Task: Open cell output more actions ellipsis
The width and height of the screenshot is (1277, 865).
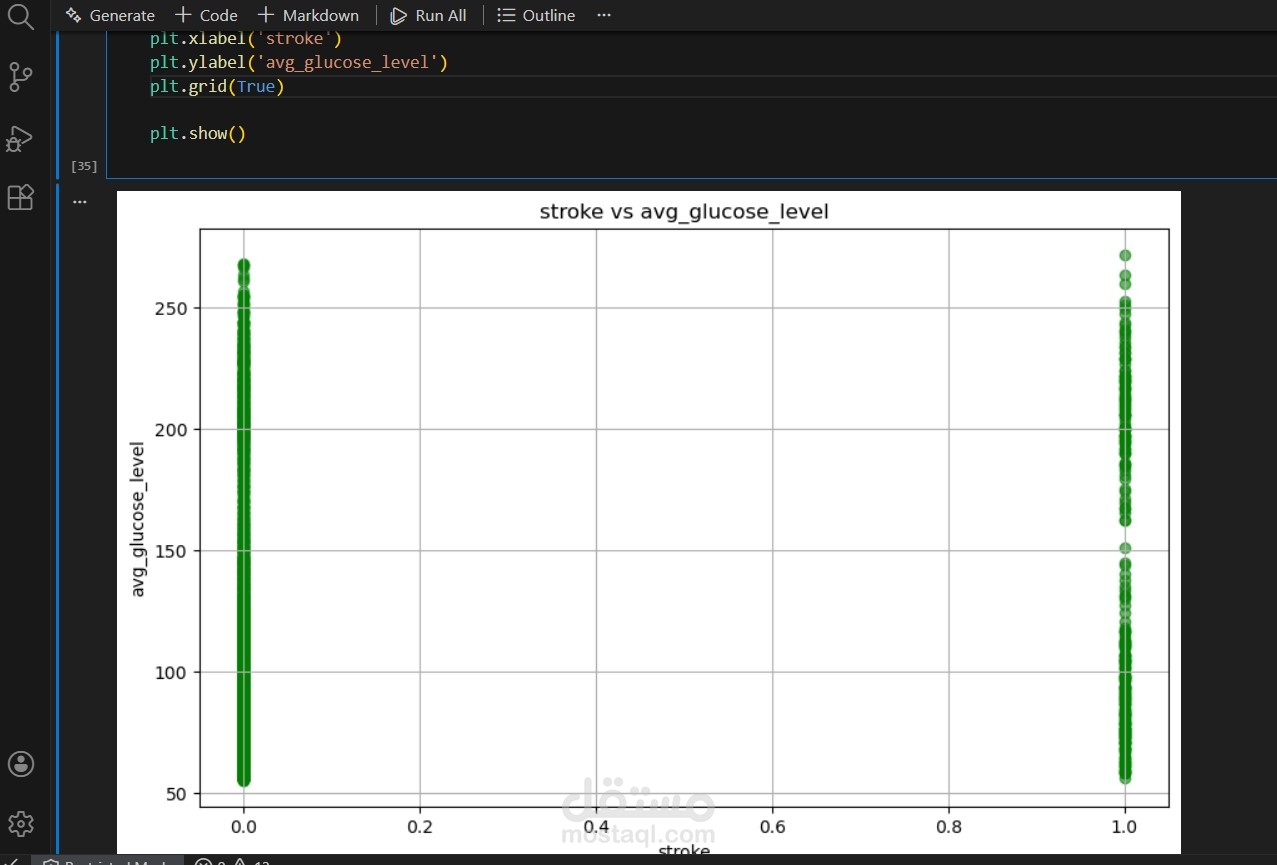Action: point(80,201)
